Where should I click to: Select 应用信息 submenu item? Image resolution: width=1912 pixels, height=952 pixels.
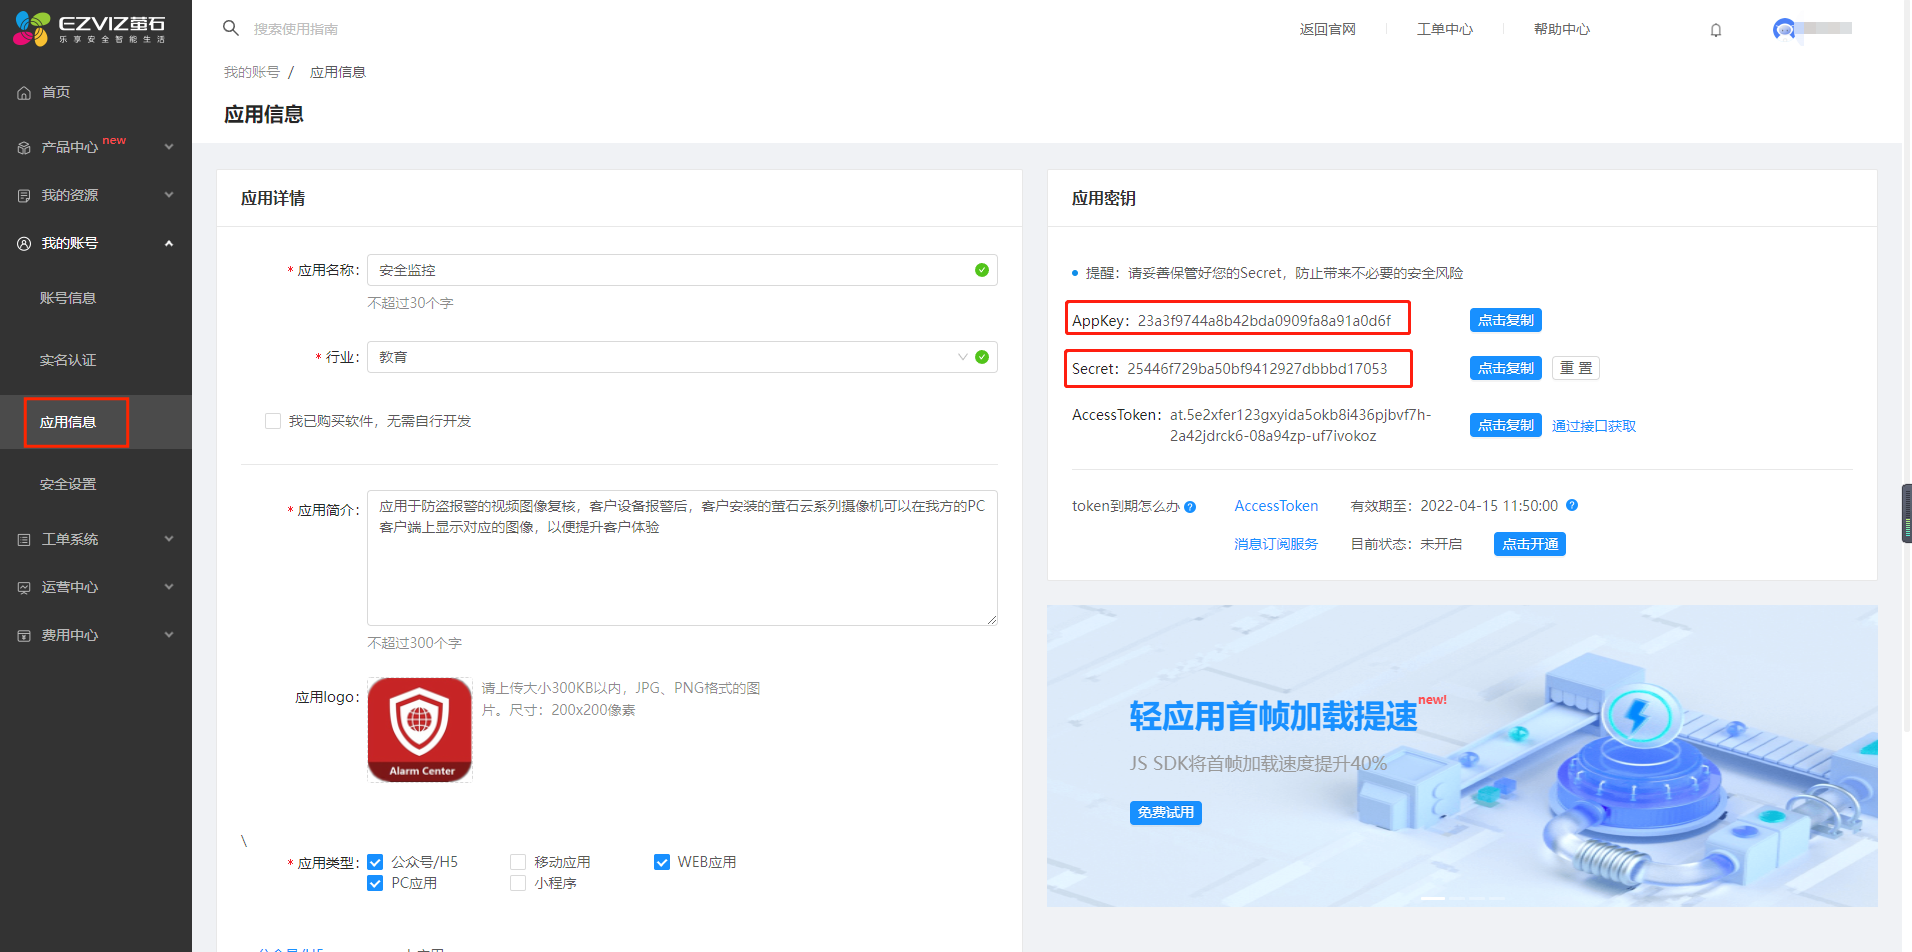click(x=68, y=422)
